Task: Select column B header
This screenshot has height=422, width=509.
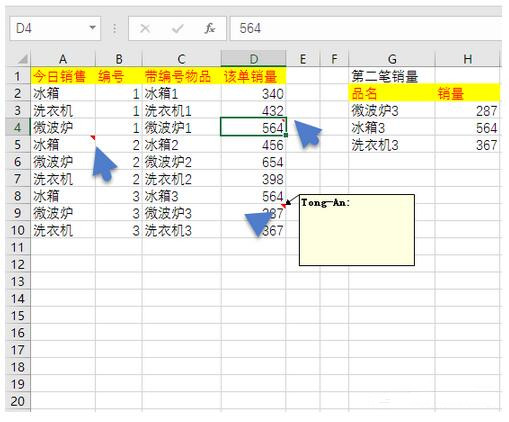Action: point(119,59)
